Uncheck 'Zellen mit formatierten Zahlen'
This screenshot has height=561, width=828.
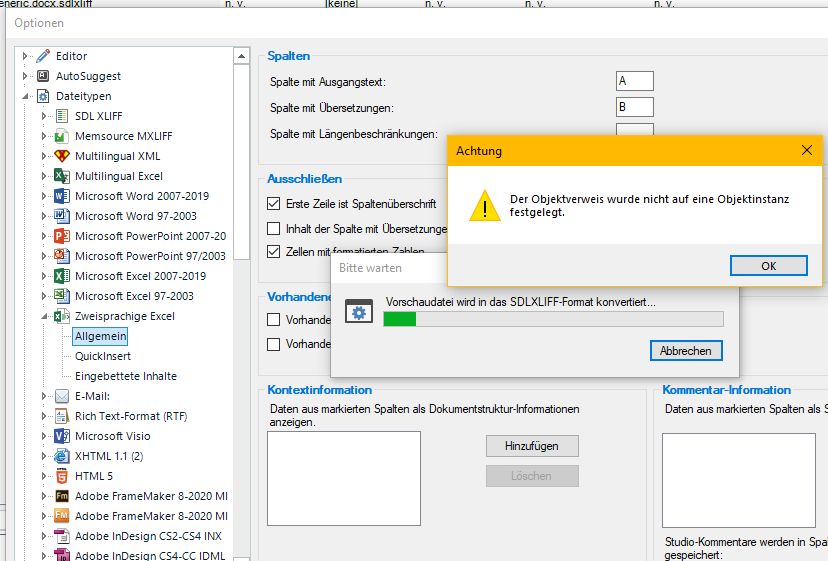point(274,251)
